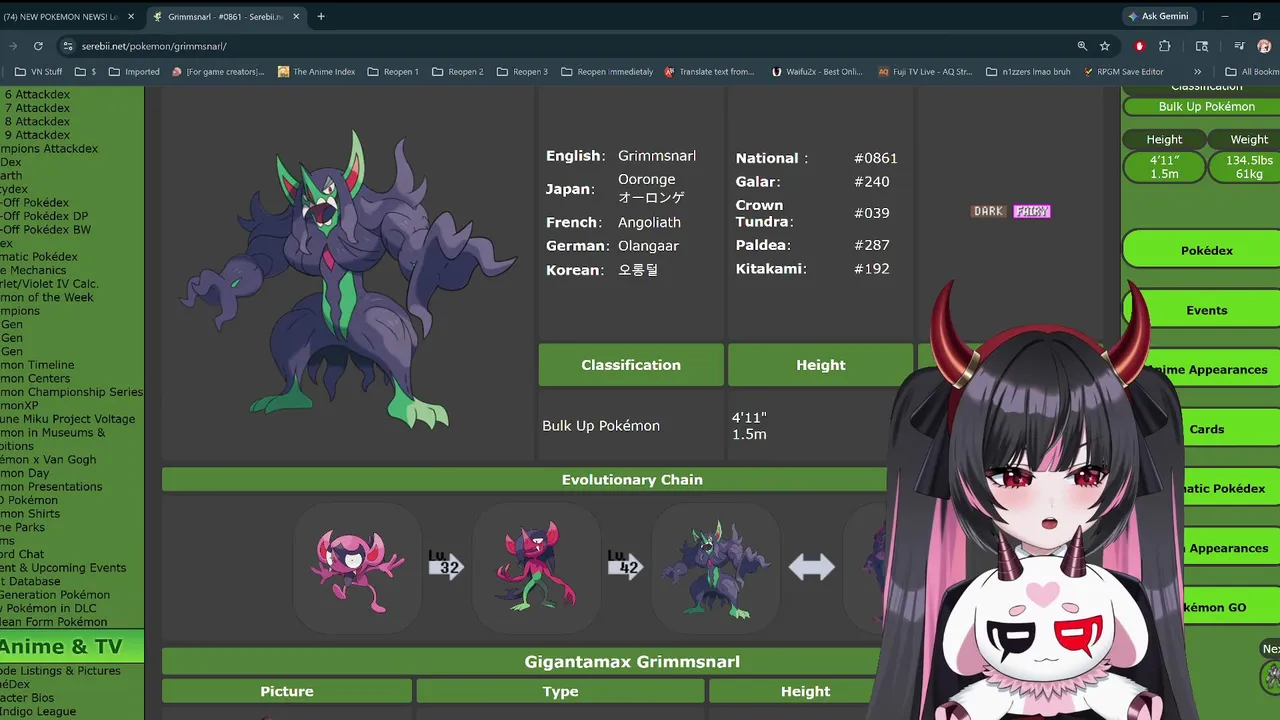The width and height of the screenshot is (1280, 720).
Task: Click the Grimmsnarl artwork image
Action: [349, 280]
